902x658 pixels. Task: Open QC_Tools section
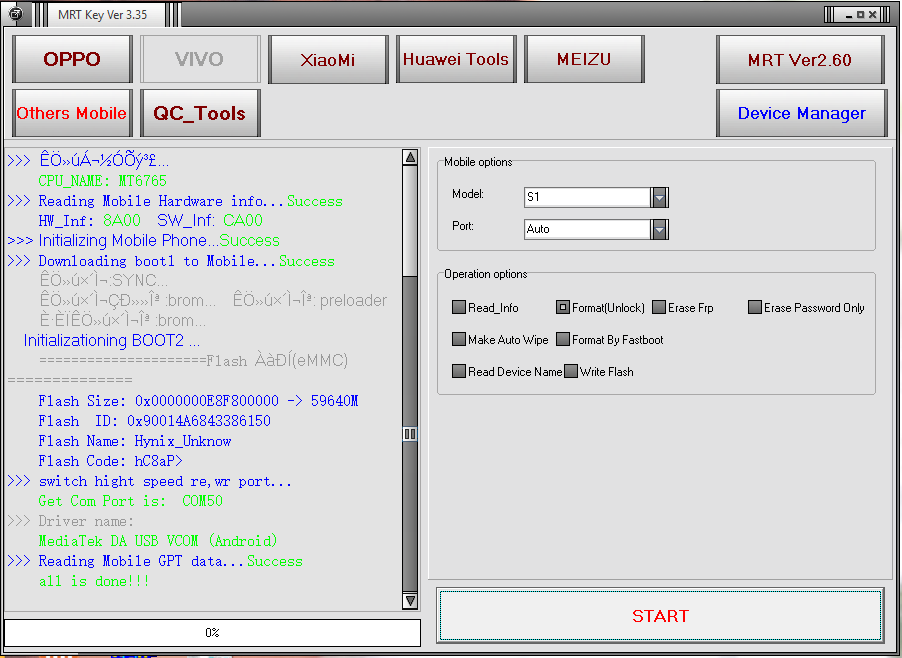(200, 113)
